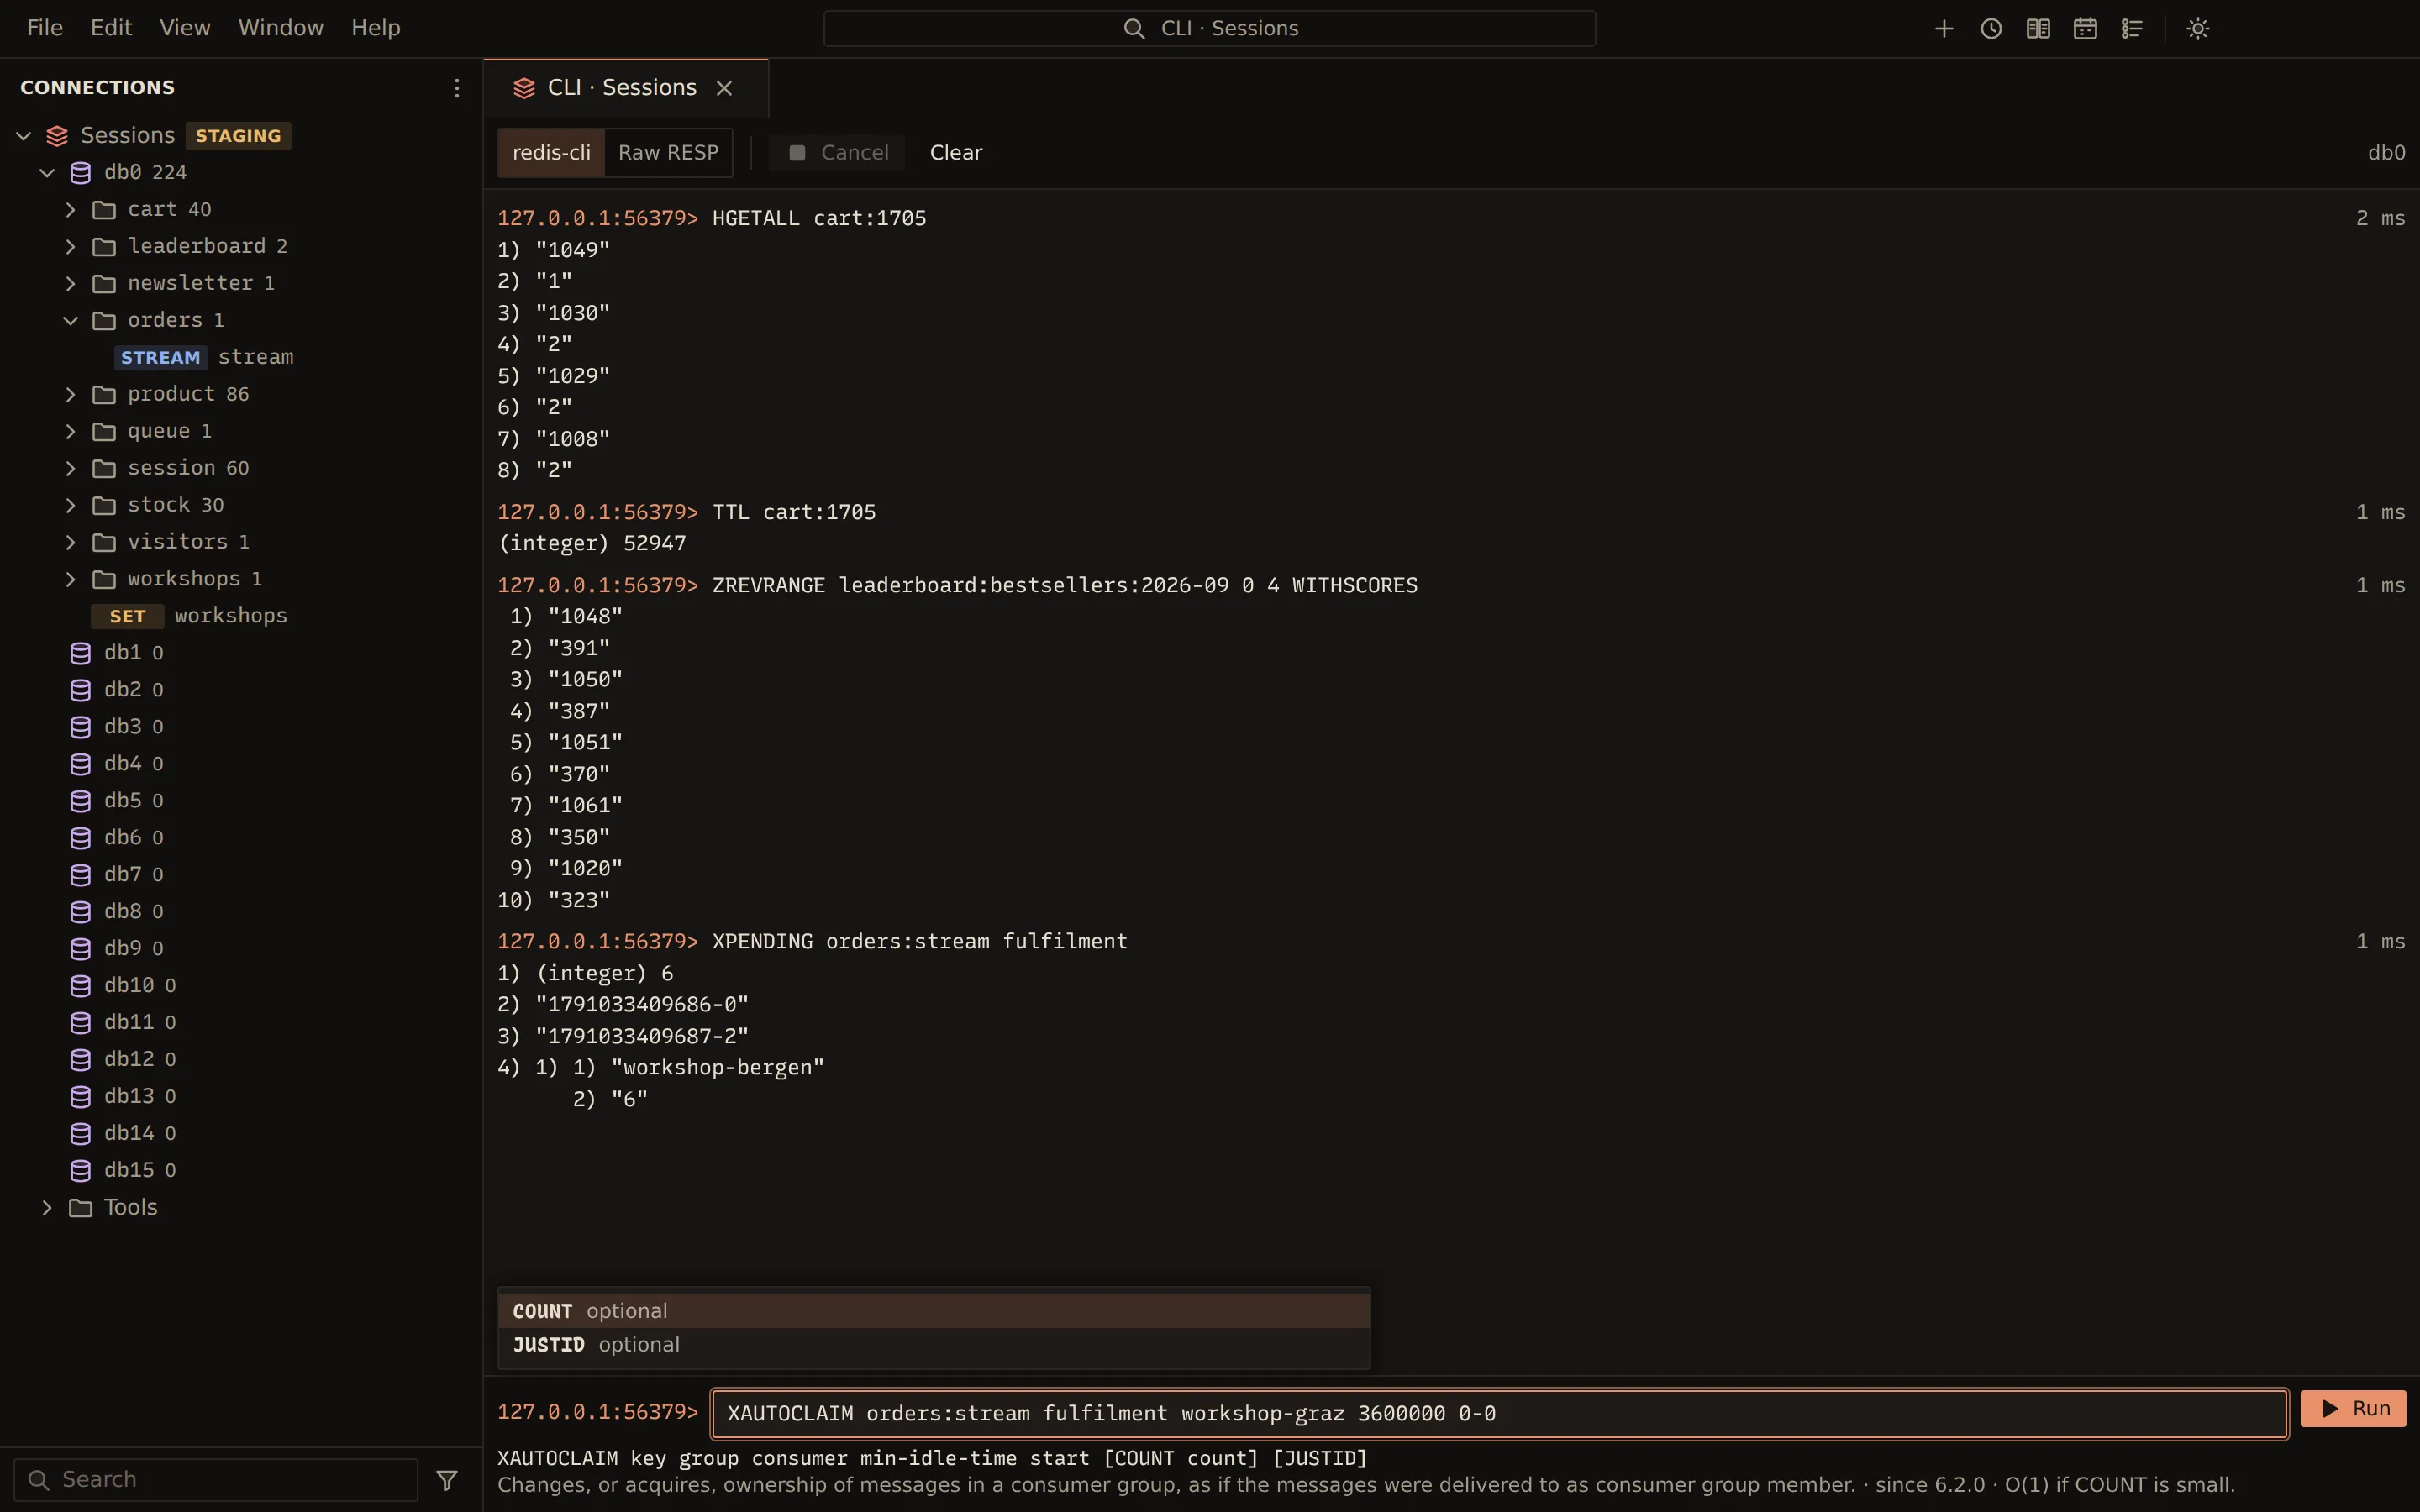Open the calendar icon in top toolbar

tap(2085, 28)
